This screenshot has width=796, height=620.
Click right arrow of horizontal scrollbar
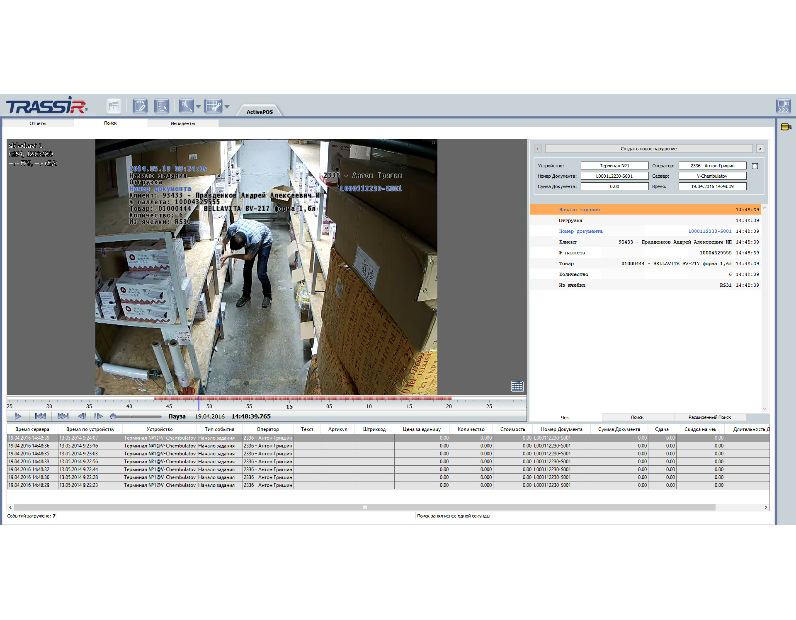(x=766, y=507)
